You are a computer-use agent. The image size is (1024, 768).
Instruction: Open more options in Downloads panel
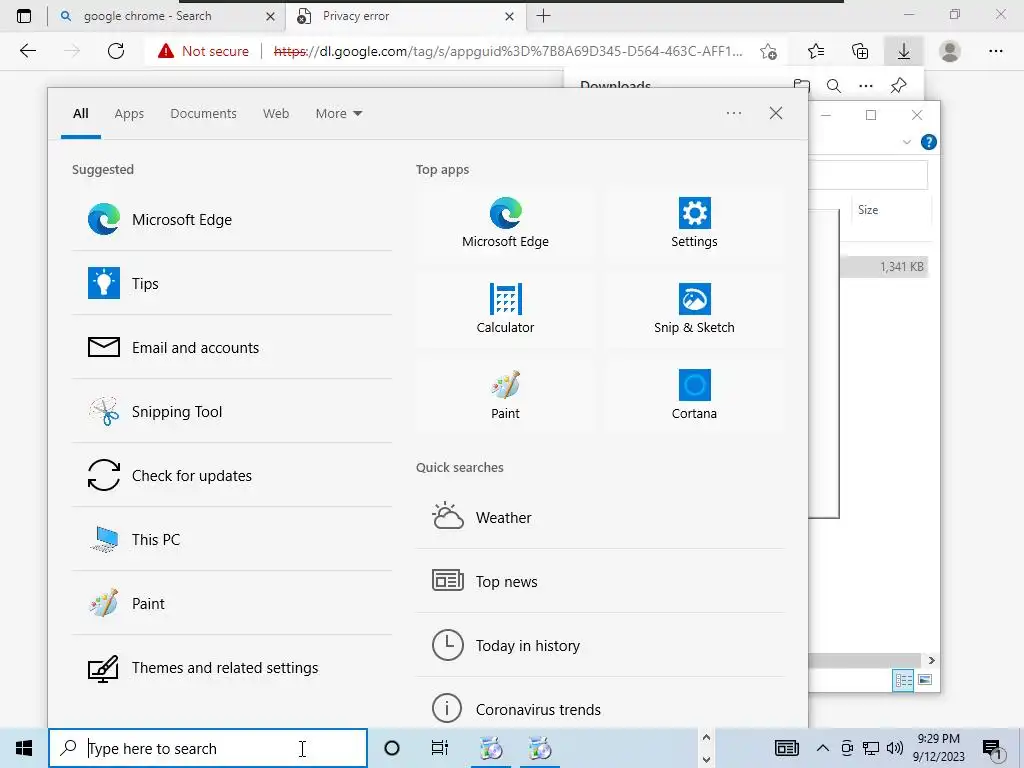tap(866, 86)
